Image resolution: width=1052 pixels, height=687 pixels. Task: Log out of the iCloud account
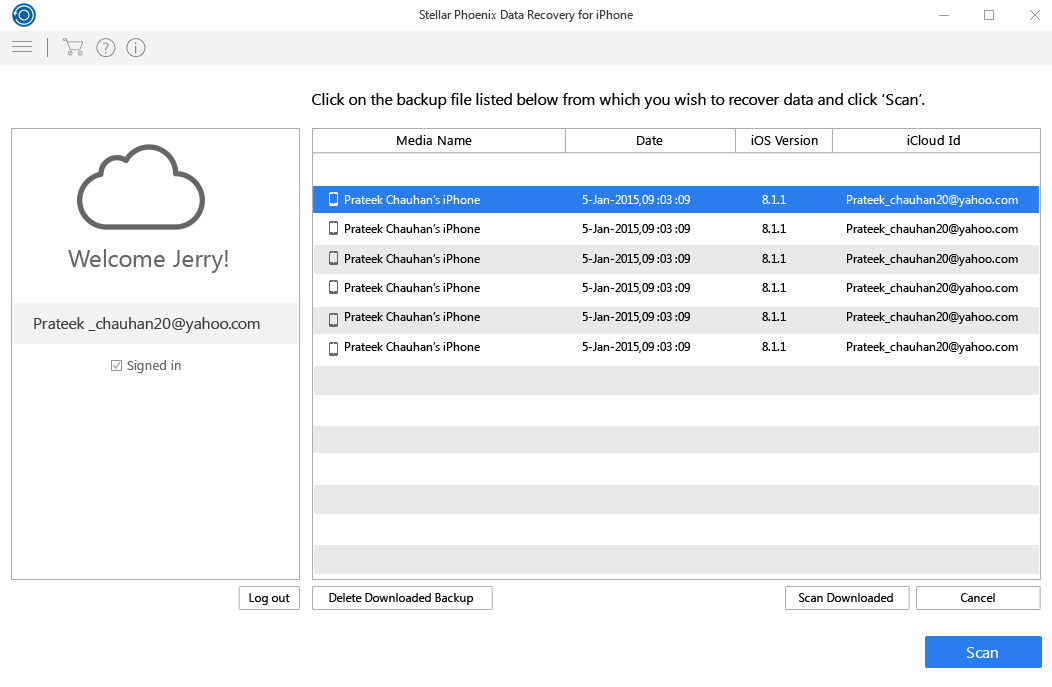coord(269,598)
